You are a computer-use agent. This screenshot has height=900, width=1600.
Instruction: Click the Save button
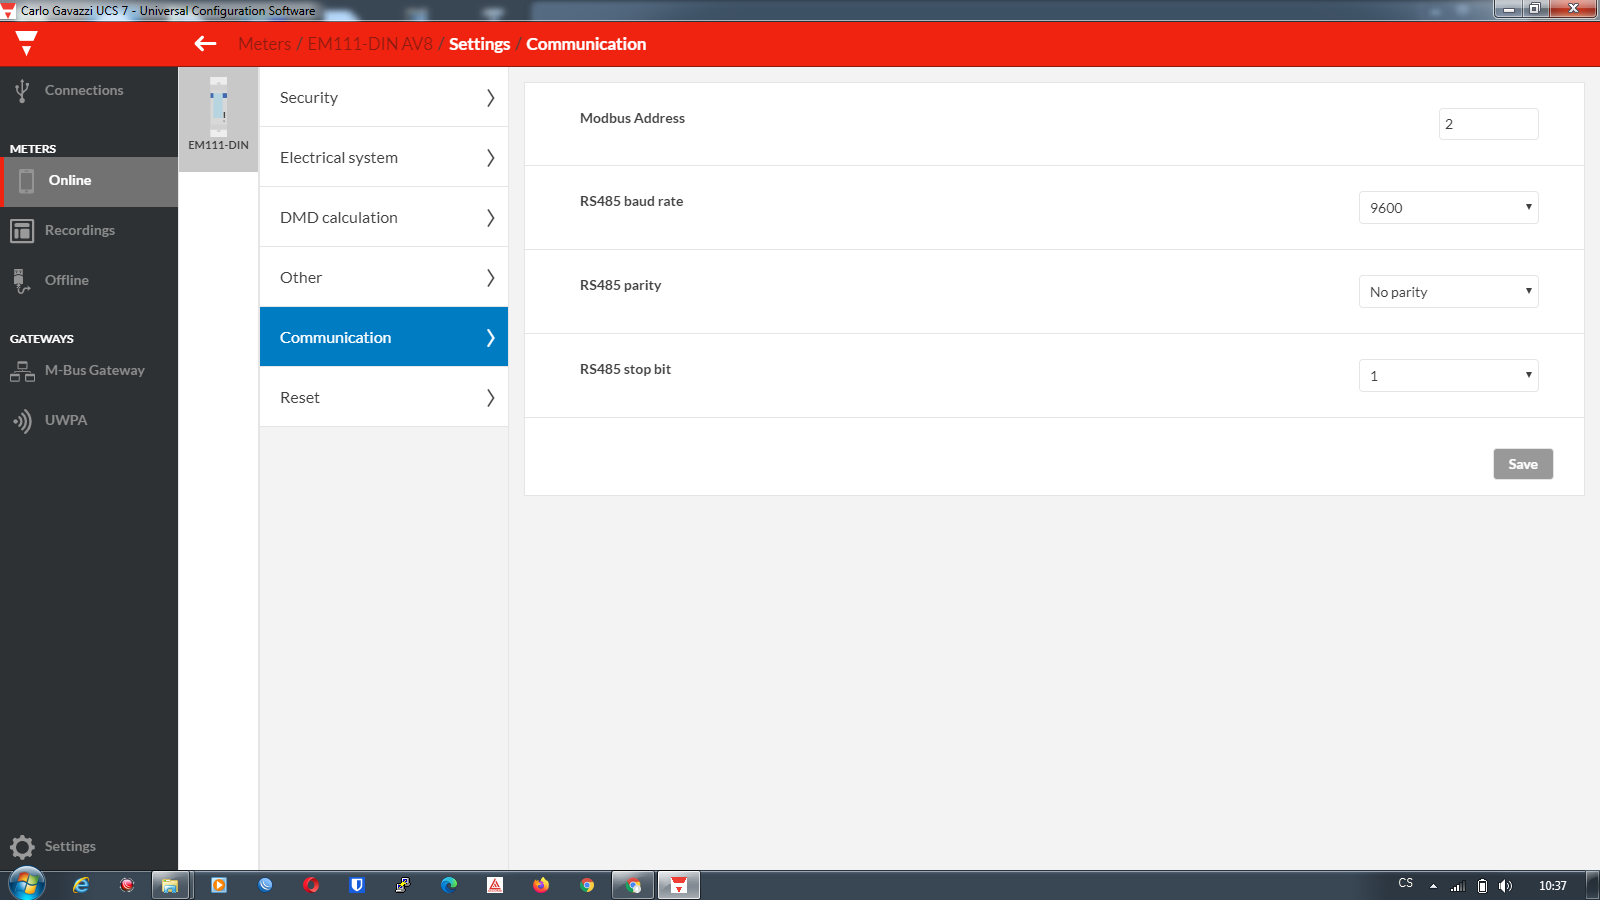pos(1522,464)
